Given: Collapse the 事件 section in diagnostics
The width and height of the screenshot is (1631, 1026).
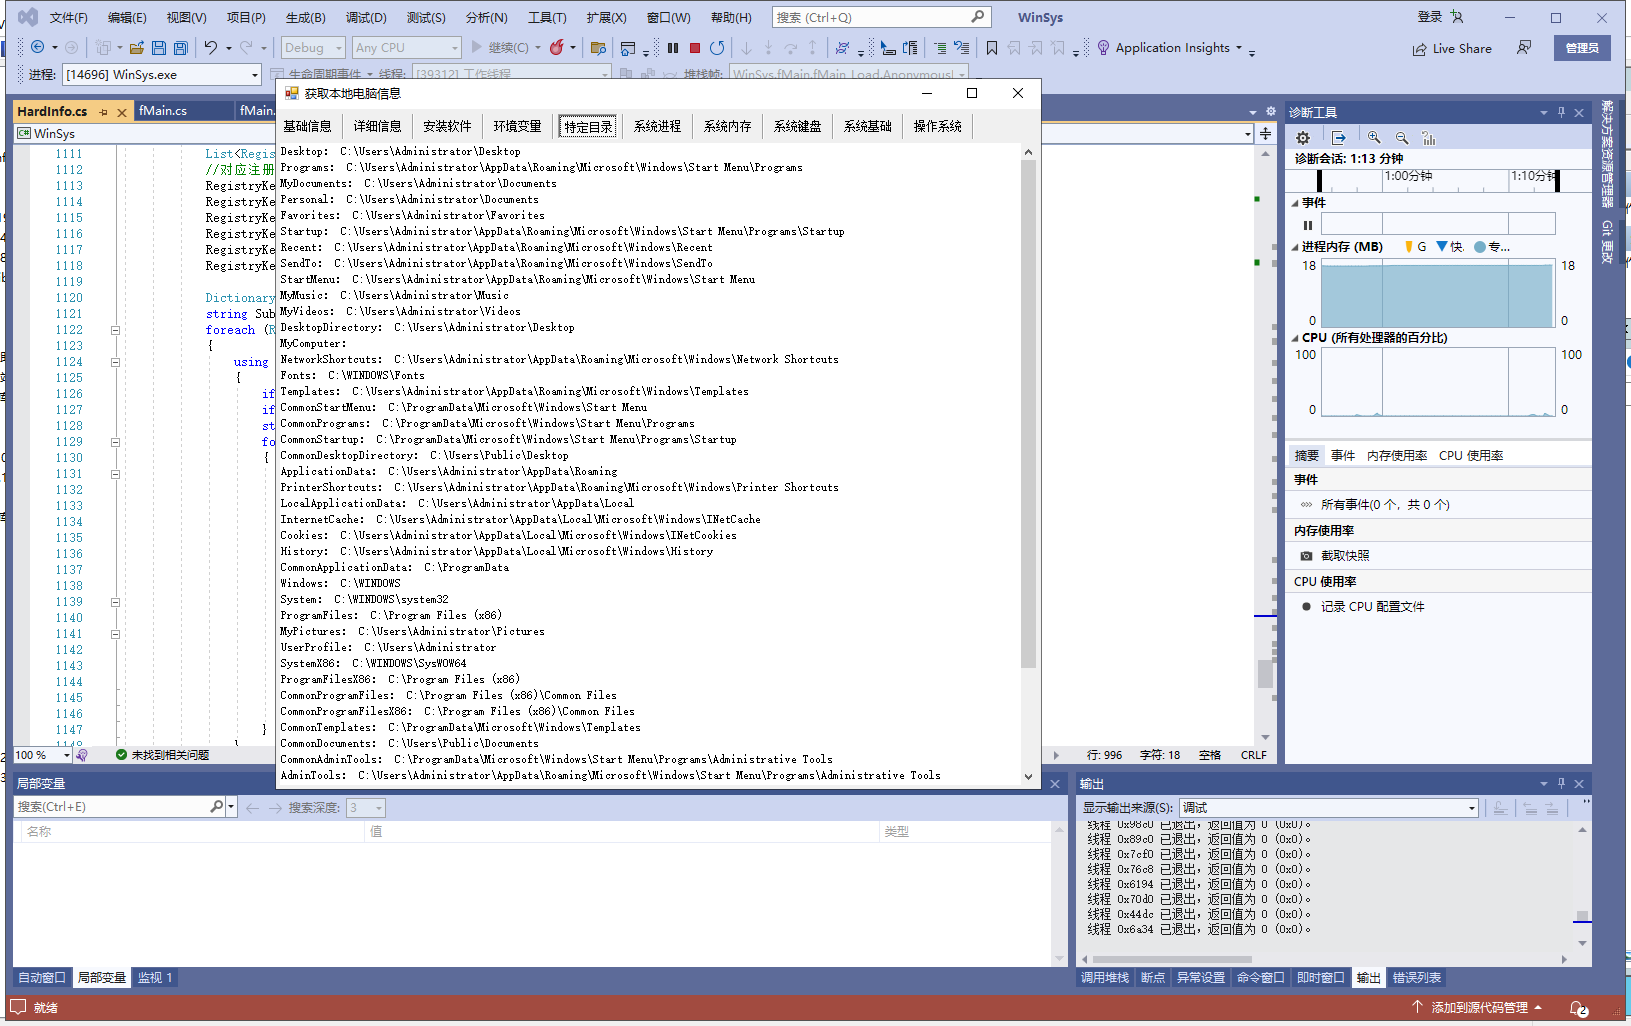Looking at the screenshot, I should (x=1295, y=203).
